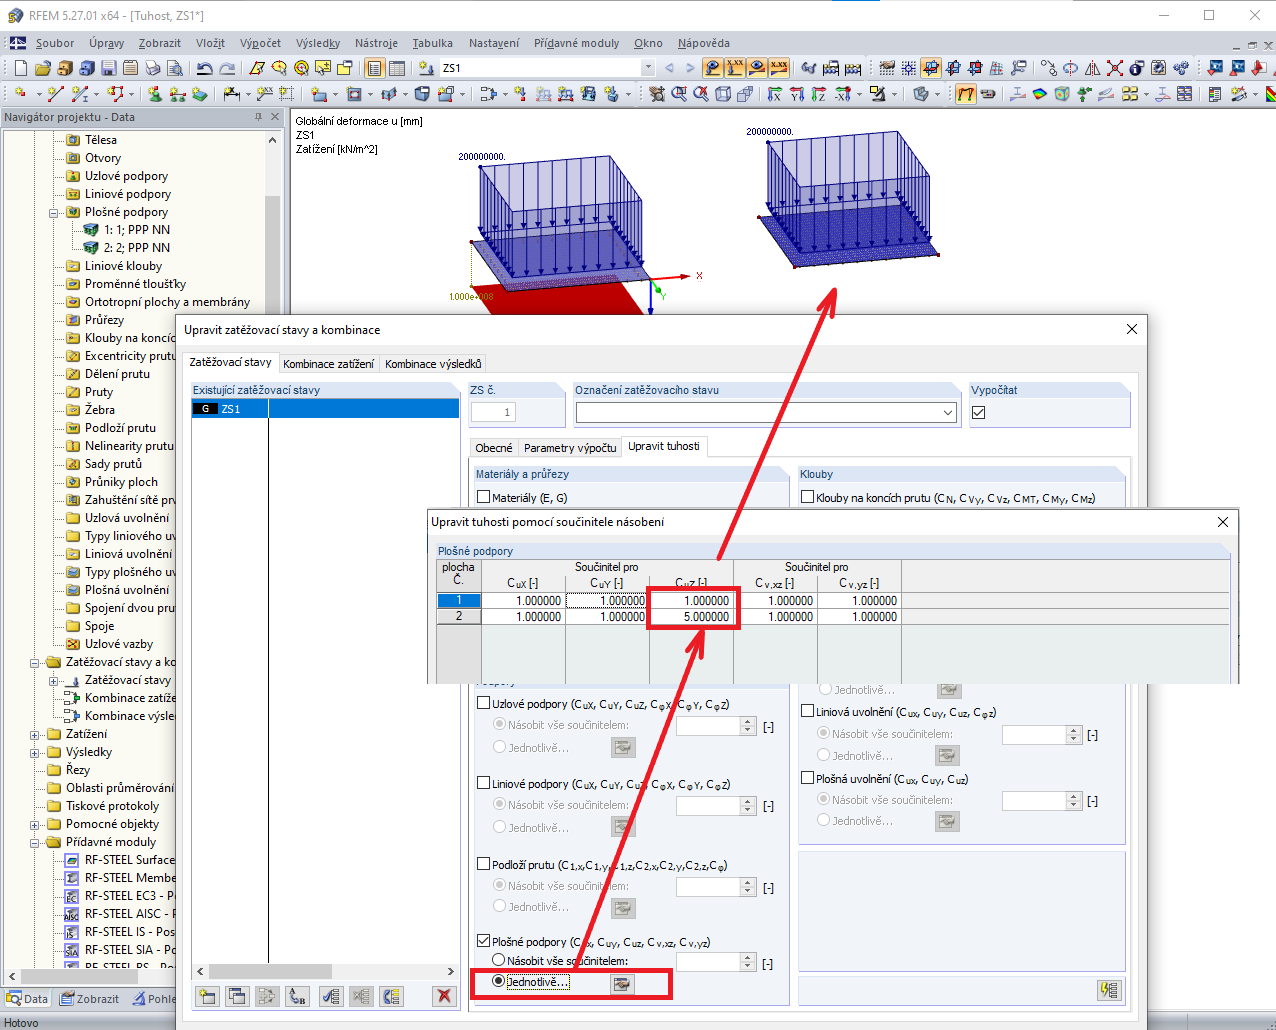
Task: Switch to Kombinace výsledků tab
Action: 433,364
